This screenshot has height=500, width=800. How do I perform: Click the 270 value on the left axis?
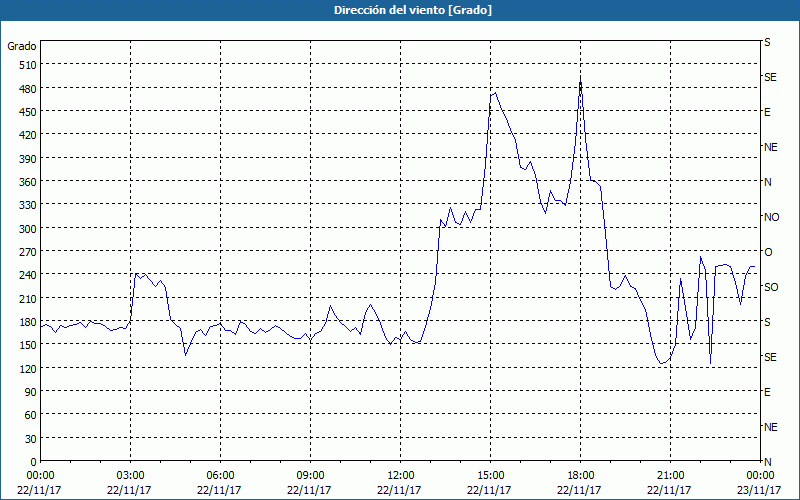(x=28, y=252)
